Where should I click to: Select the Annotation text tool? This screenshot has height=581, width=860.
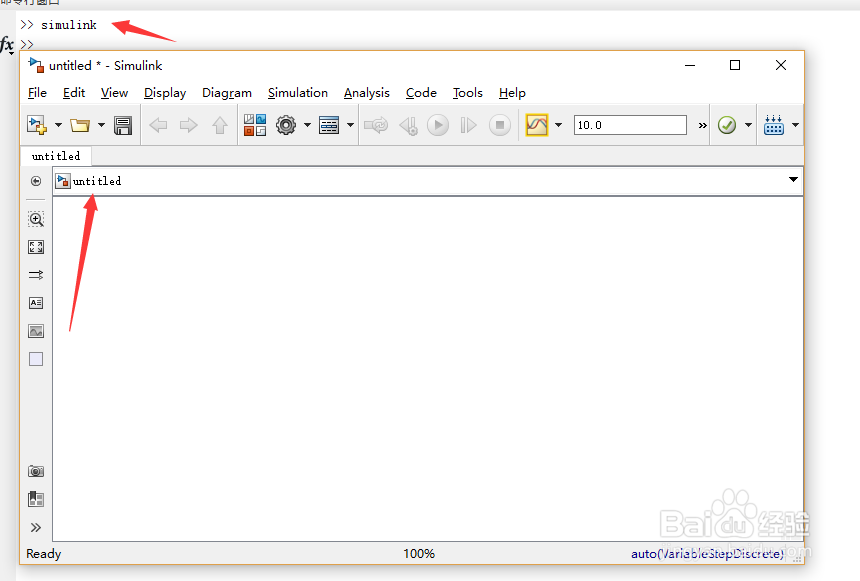tap(36, 303)
